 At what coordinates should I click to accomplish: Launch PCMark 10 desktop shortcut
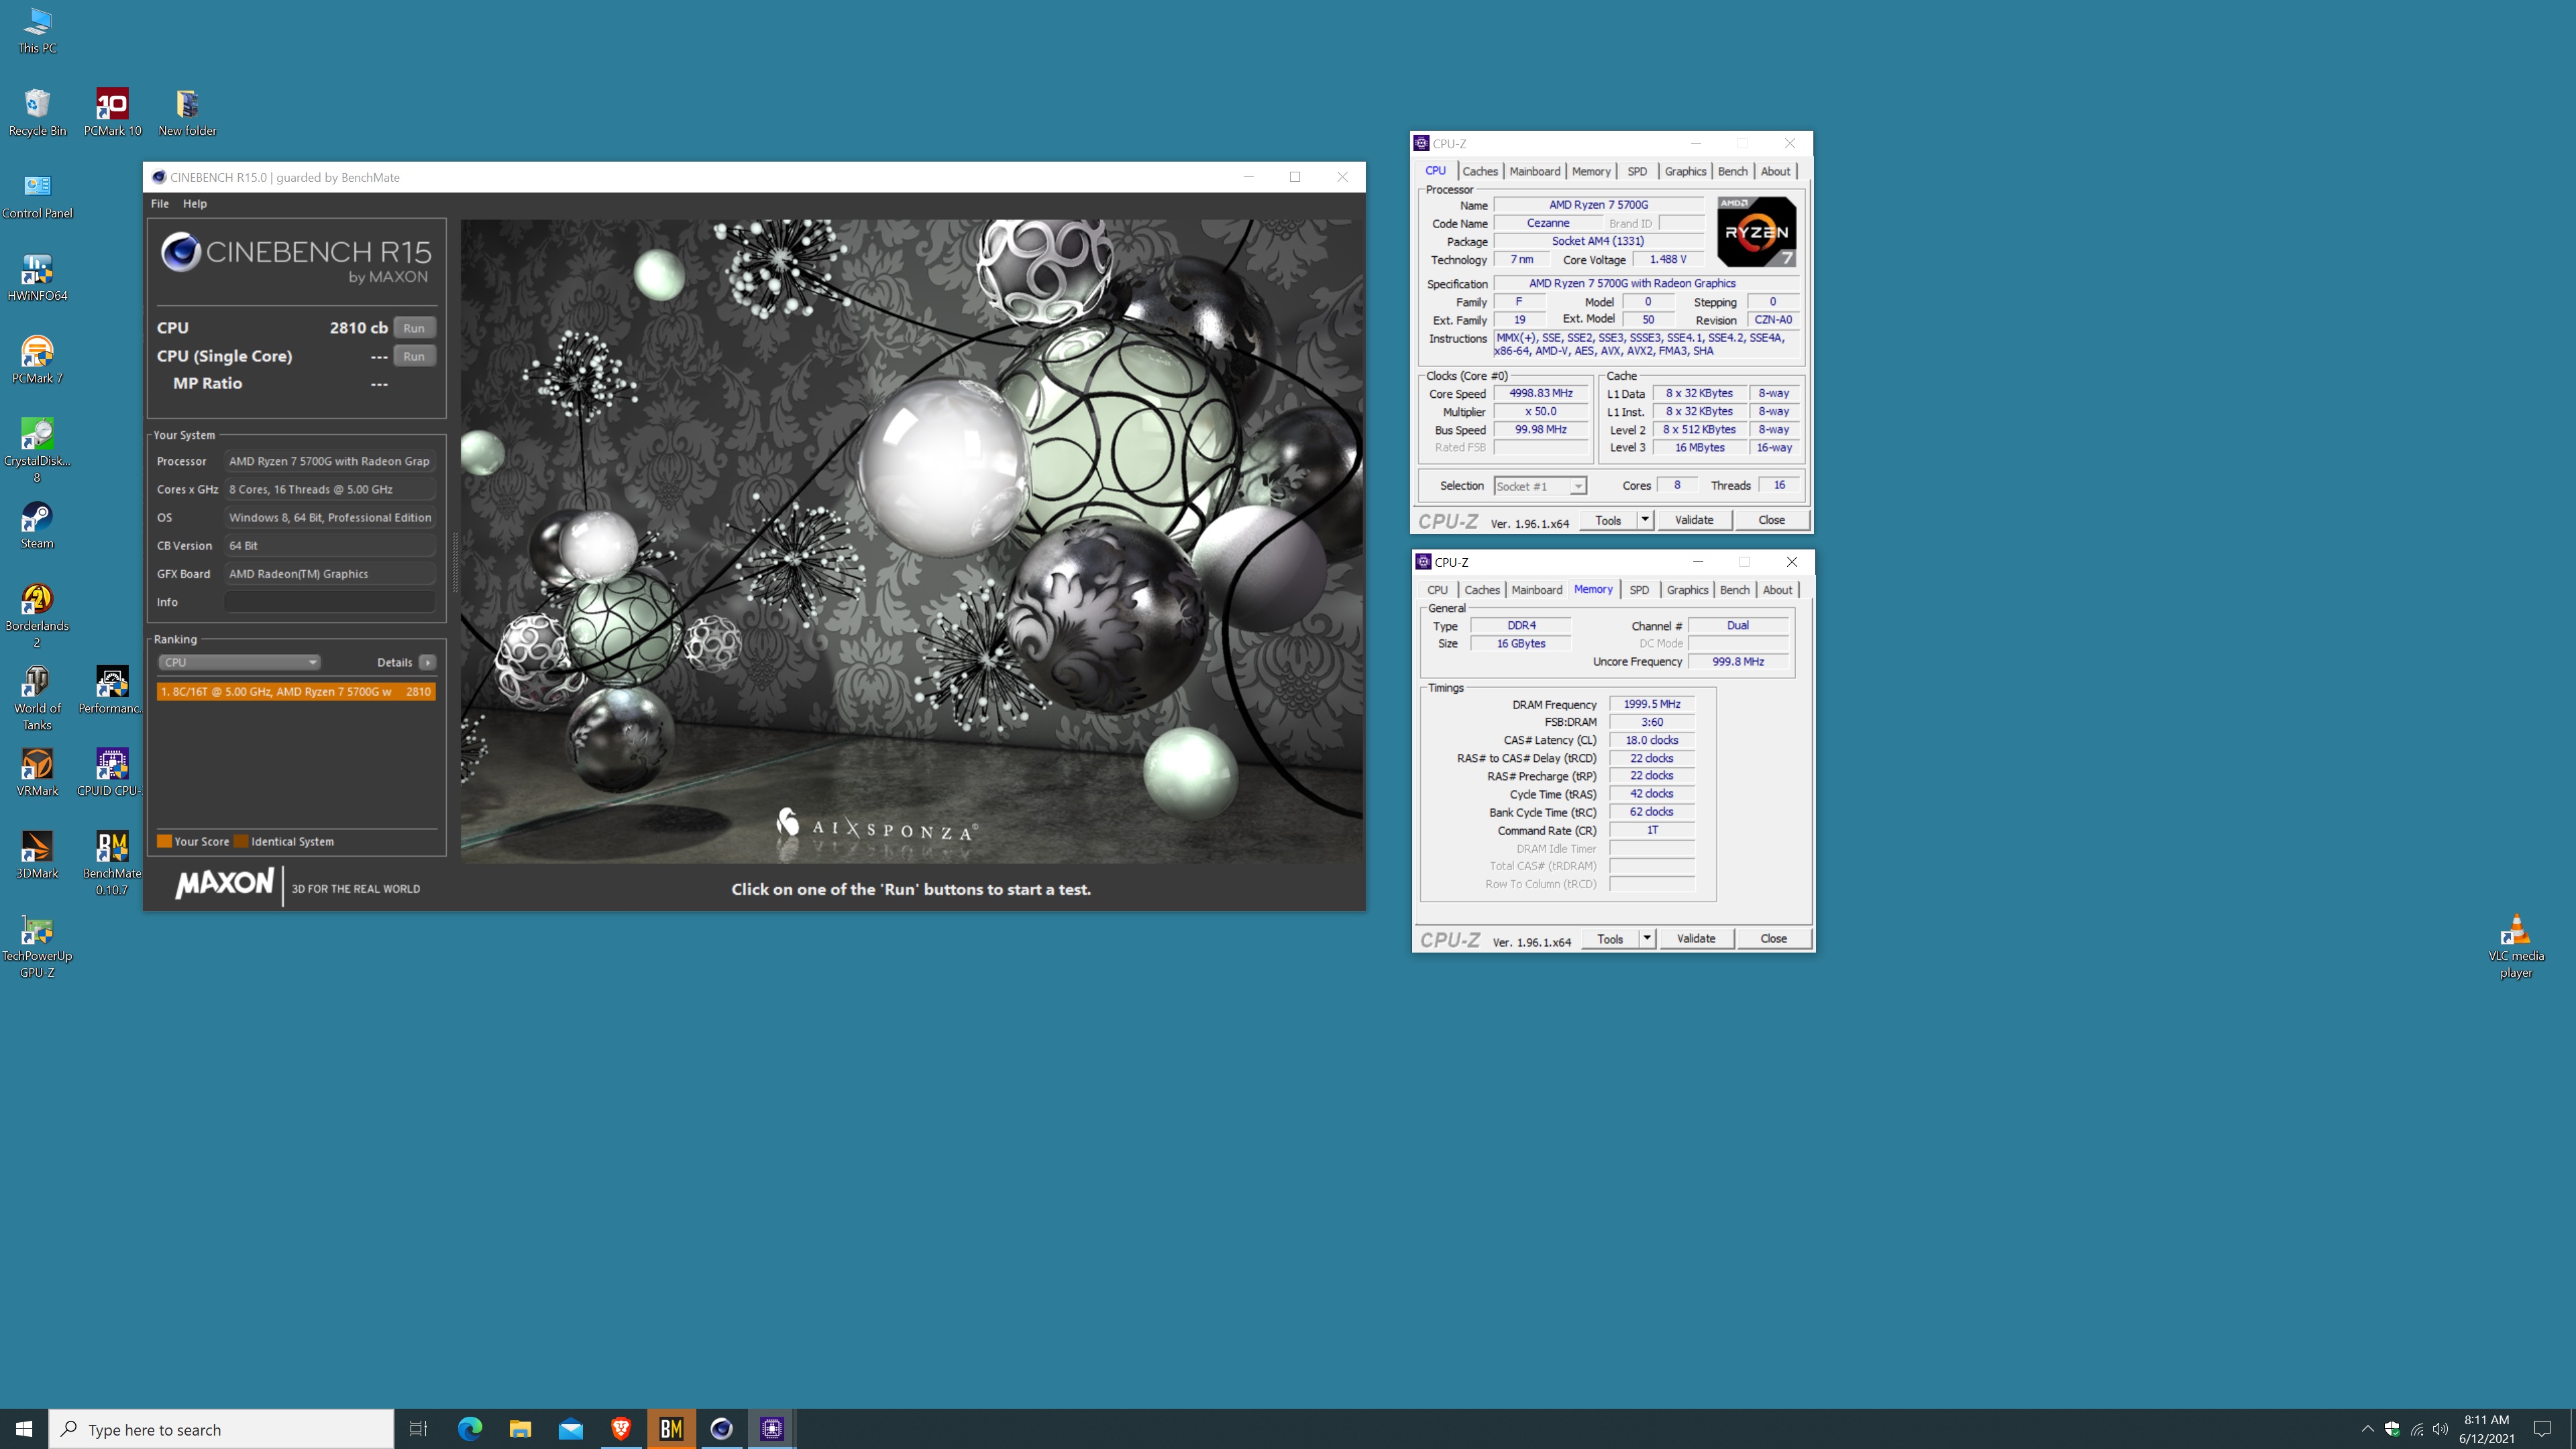coord(112,112)
